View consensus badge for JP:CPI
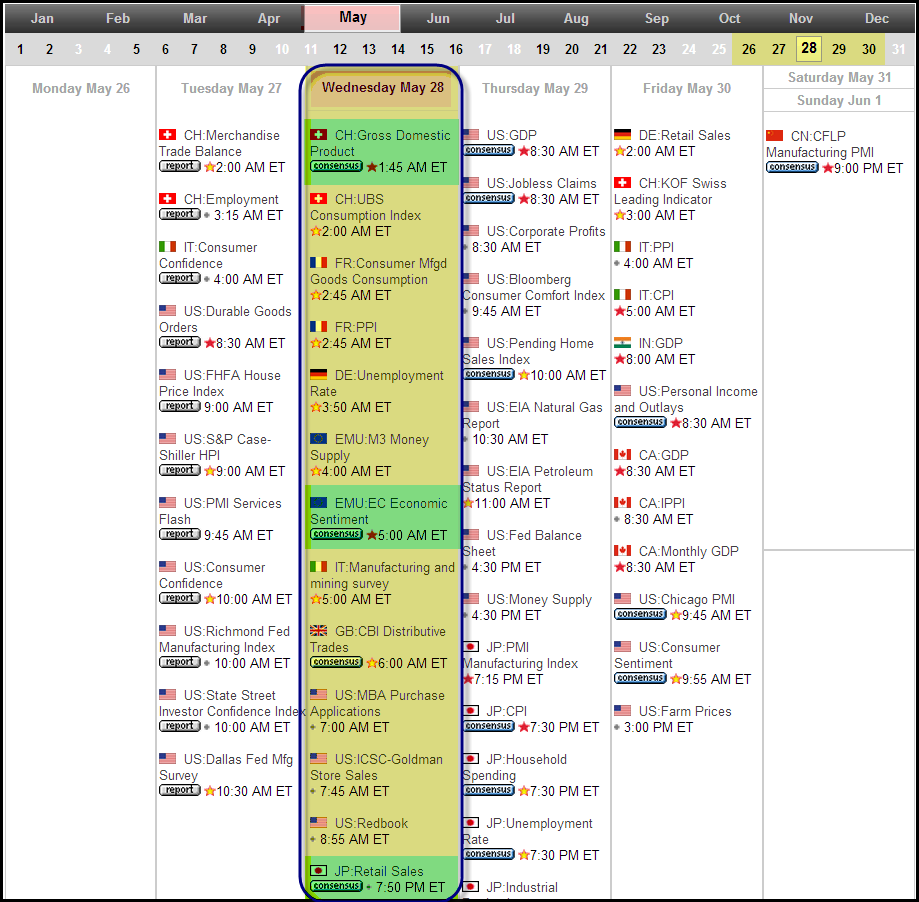Image resolution: width=919 pixels, height=902 pixels. (488, 726)
